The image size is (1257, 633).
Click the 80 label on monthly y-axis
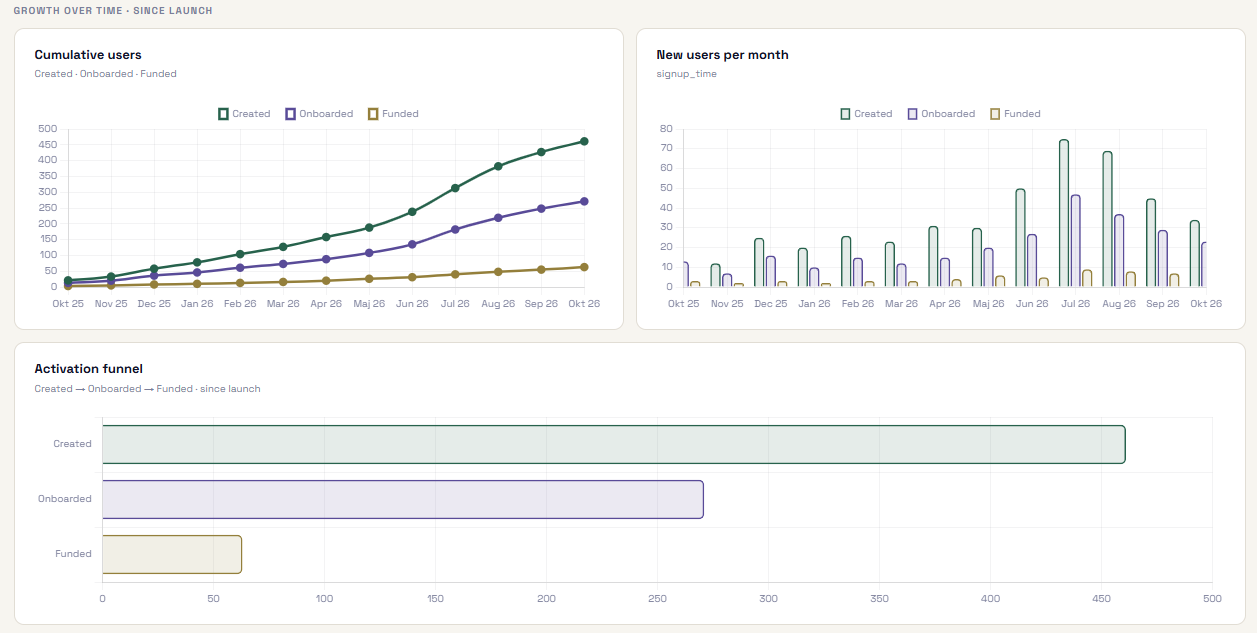[x=666, y=129]
